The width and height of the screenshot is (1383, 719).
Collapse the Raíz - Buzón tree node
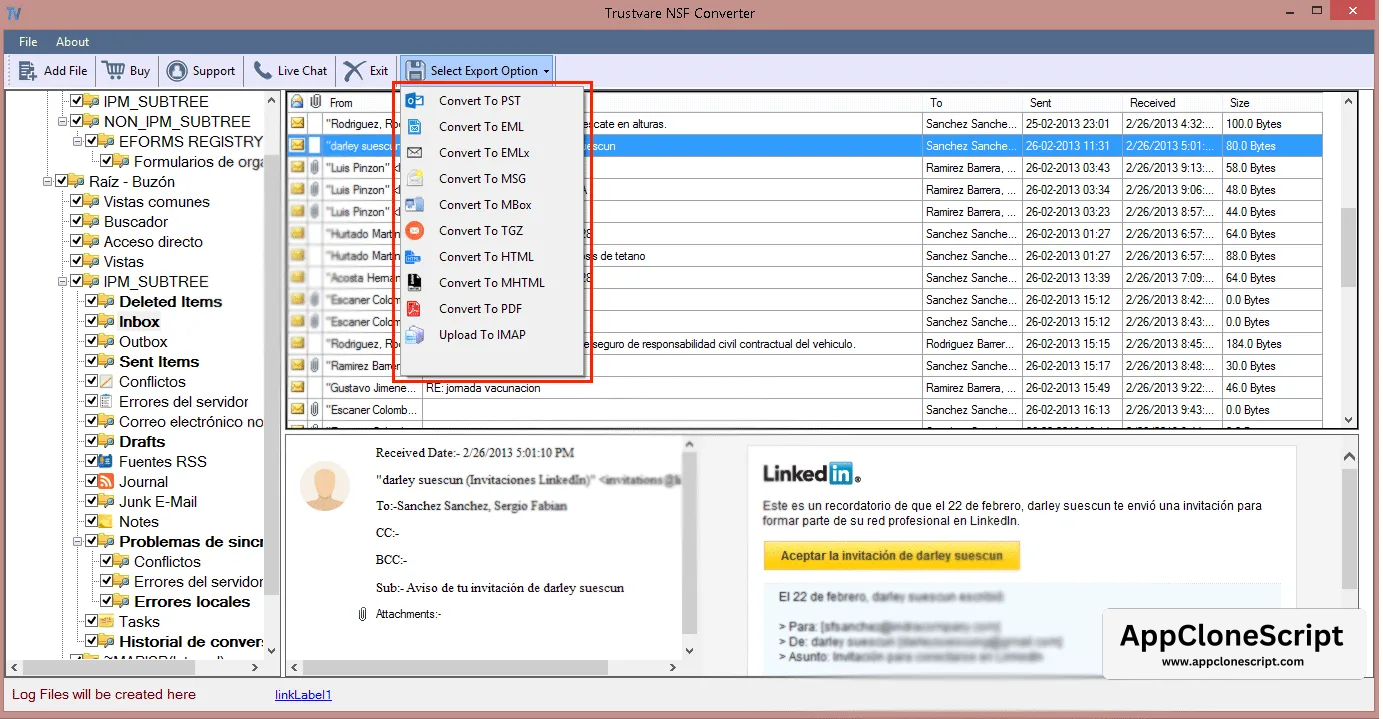coord(47,182)
